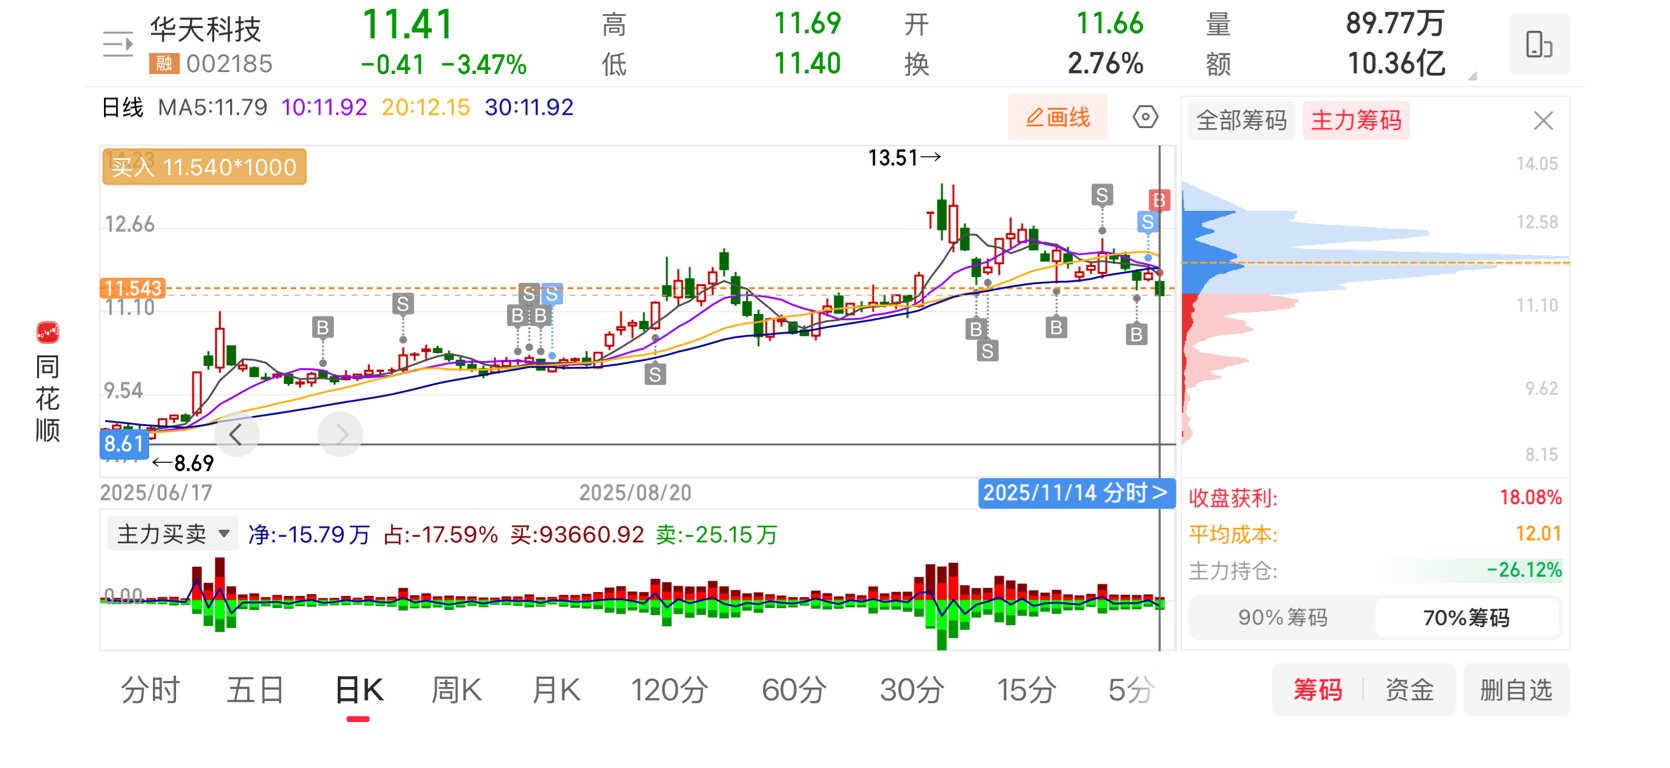This screenshot has height=768, width=1670.
Task: Click the red B marker near latest candle
Action: pyautogui.click(x=1159, y=201)
